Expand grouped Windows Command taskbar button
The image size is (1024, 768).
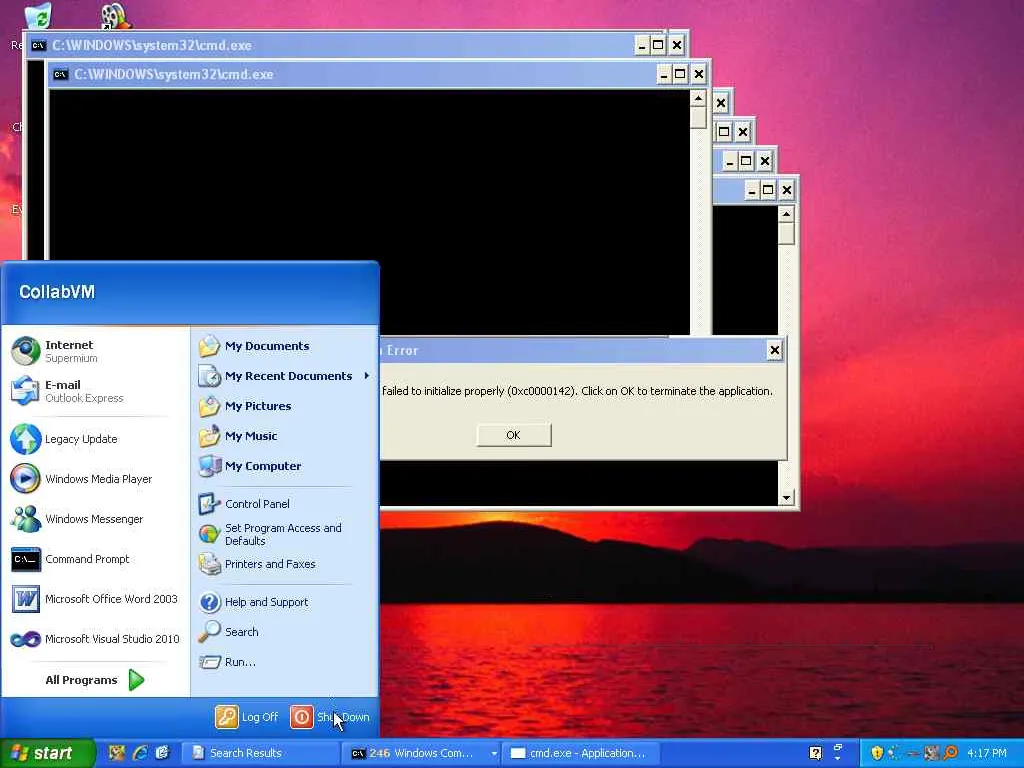[493, 753]
